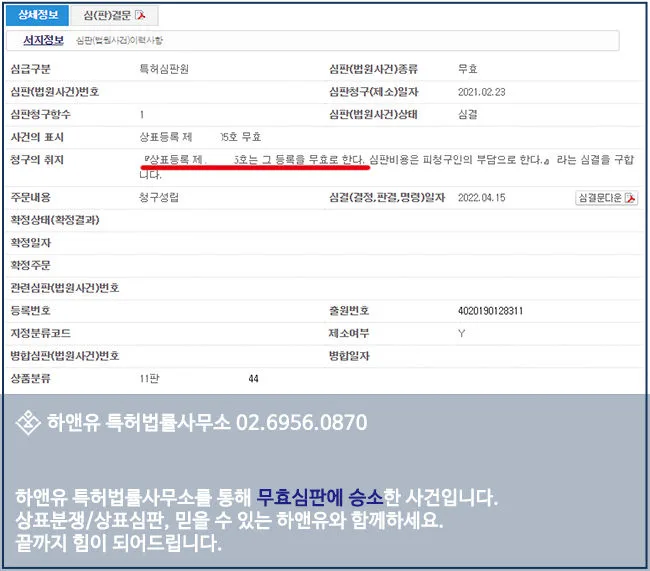The width and height of the screenshot is (650, 571).
Task: Click the 무효 trial type value
Action: tap(468, 69)
